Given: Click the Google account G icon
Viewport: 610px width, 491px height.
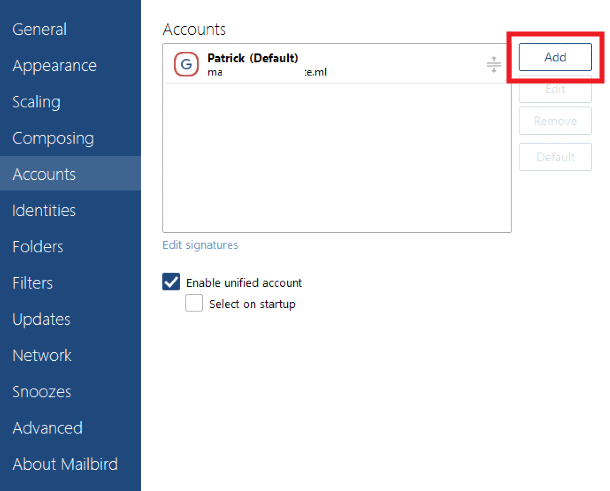Looking at the screenshot, I should pyautogui.click(x=186, y=64).
